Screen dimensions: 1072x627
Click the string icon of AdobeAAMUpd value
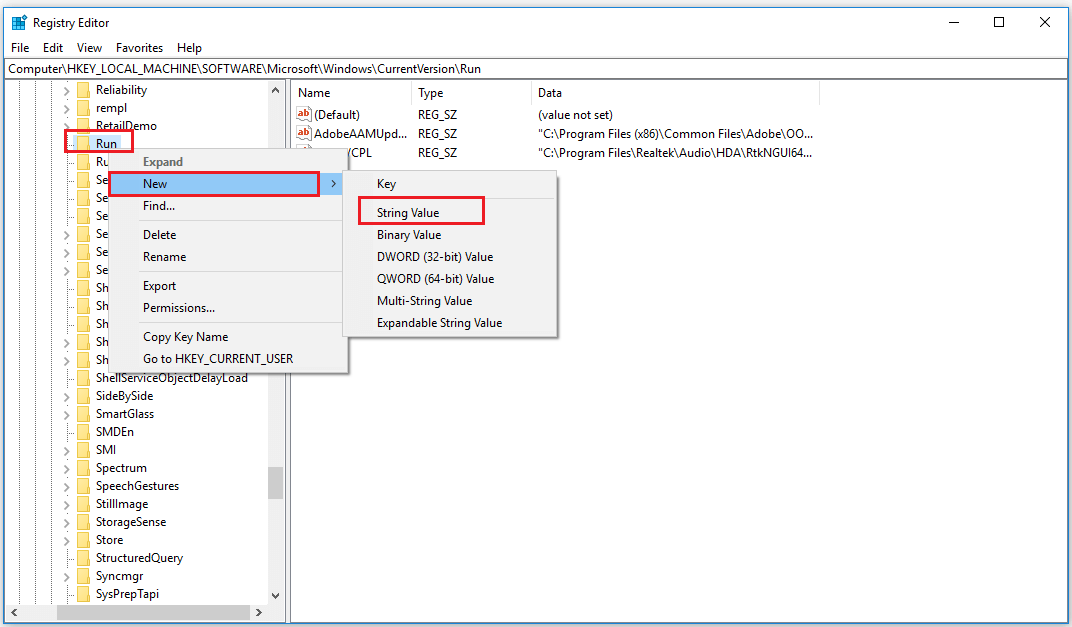click(304, 133)
